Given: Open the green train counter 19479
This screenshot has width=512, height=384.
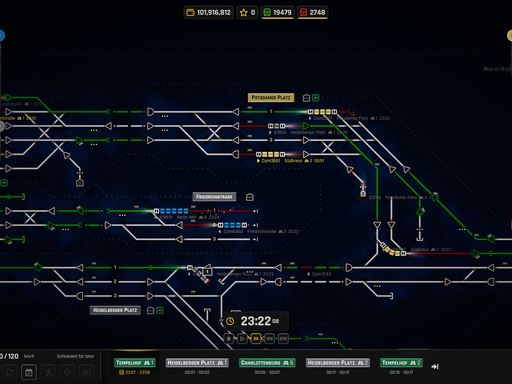Looking at the screenshot, I should [277, 13].
